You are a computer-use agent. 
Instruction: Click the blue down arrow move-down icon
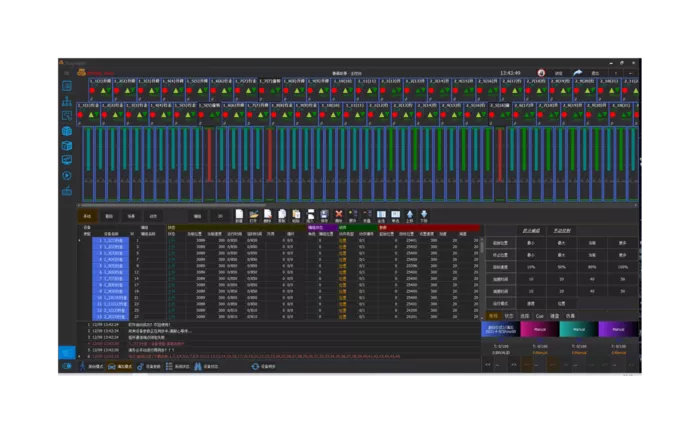click(424, 215)
